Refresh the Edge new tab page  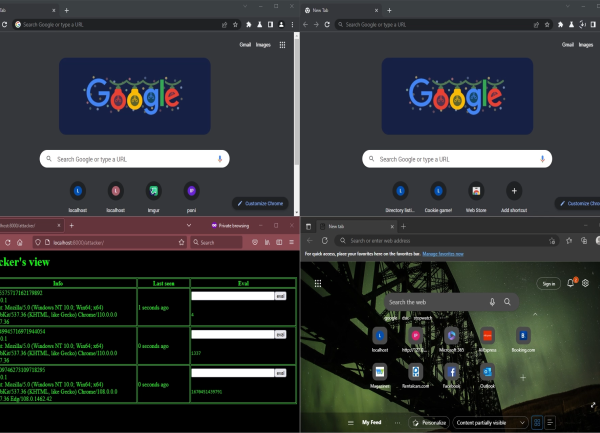point(325,241)
